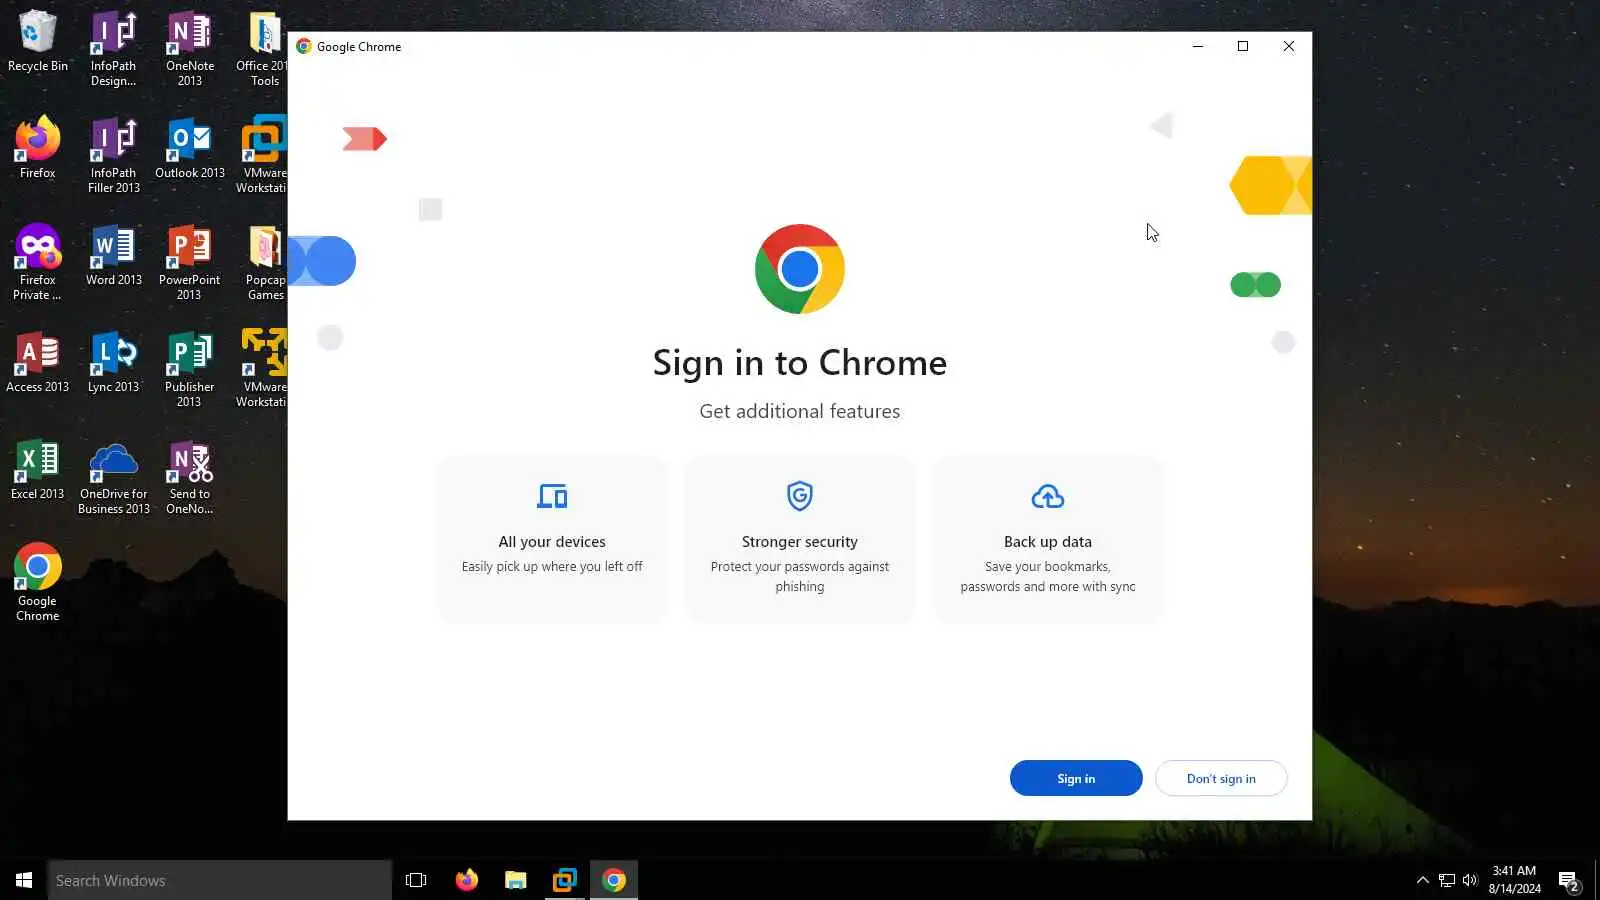The image size is (1600, 900).
Task: Select the Word 2013 desktop icon
Action: coord(113,255)
